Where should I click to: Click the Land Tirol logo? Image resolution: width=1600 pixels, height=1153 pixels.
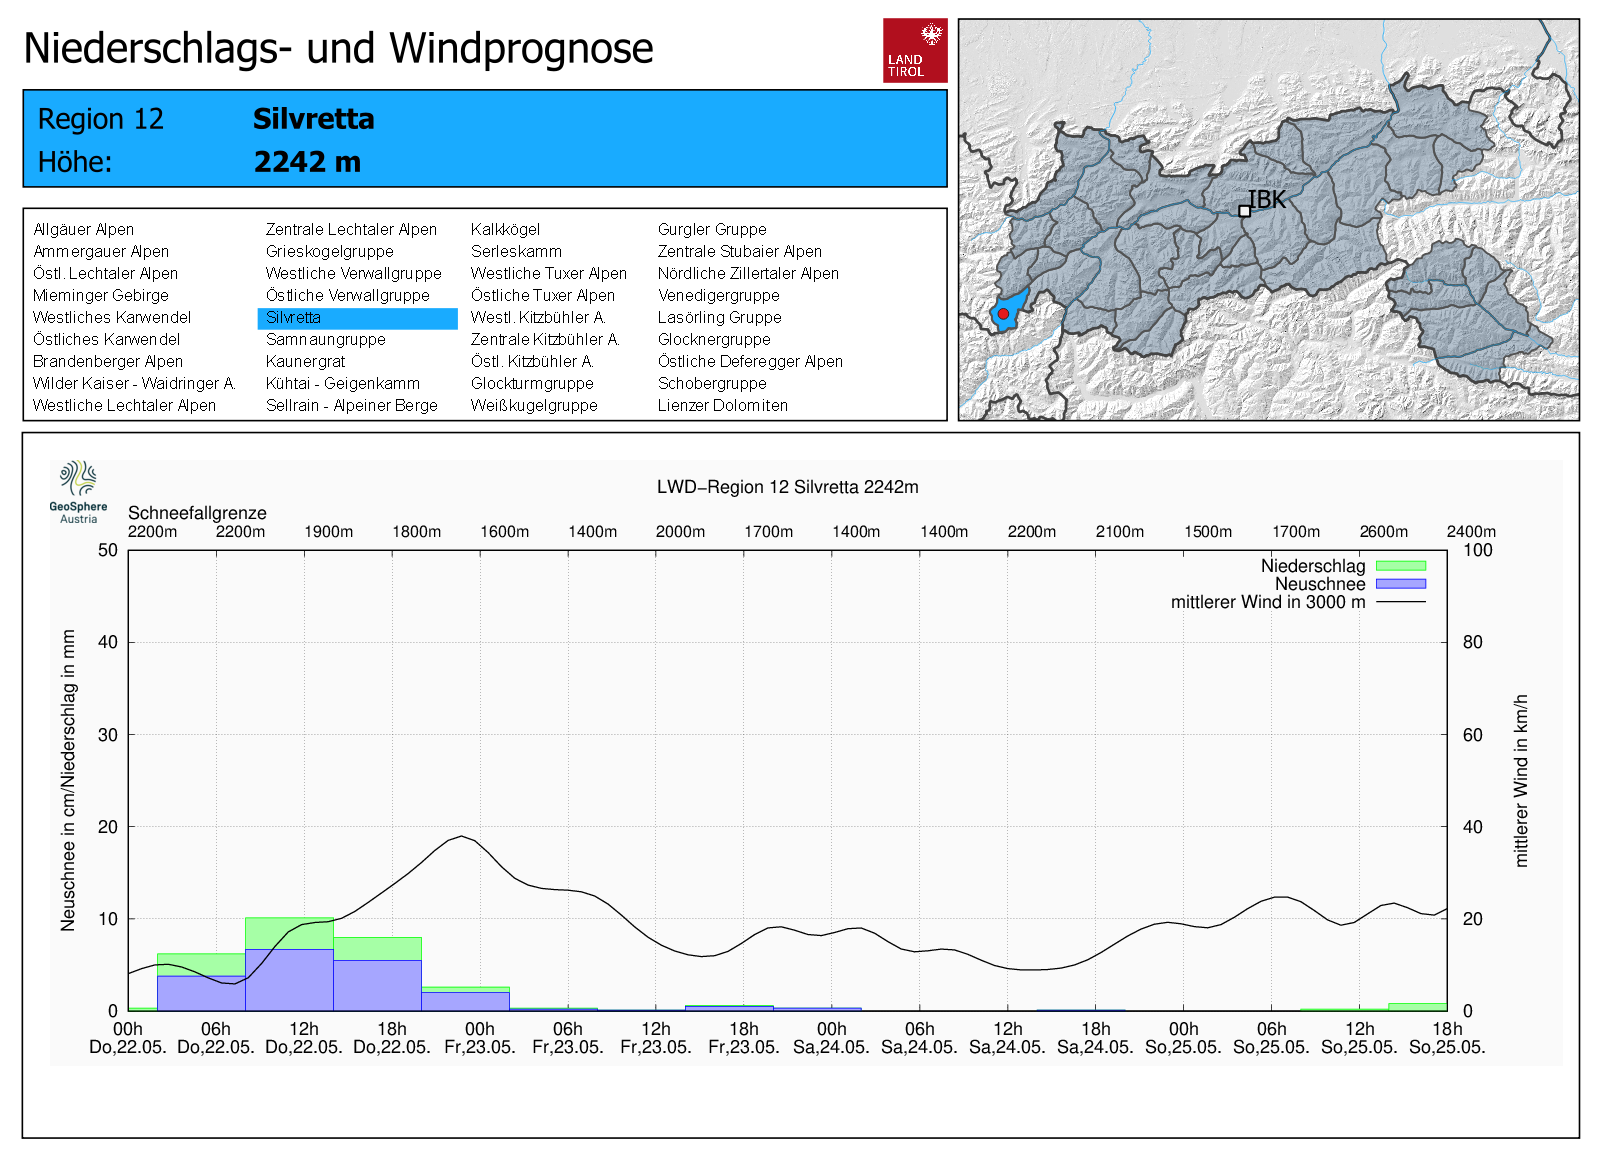pos(914,50)
